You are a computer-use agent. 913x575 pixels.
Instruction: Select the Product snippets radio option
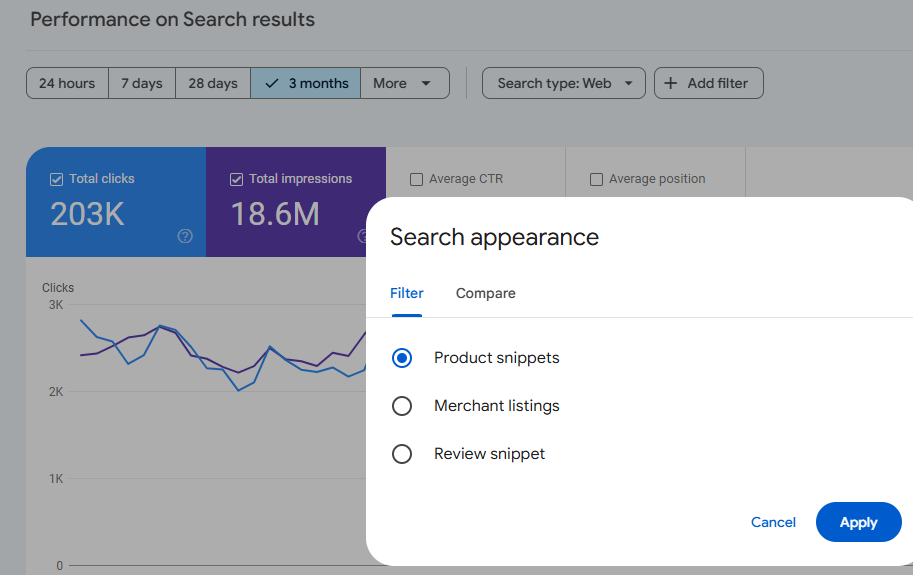(x=402, y=358)
